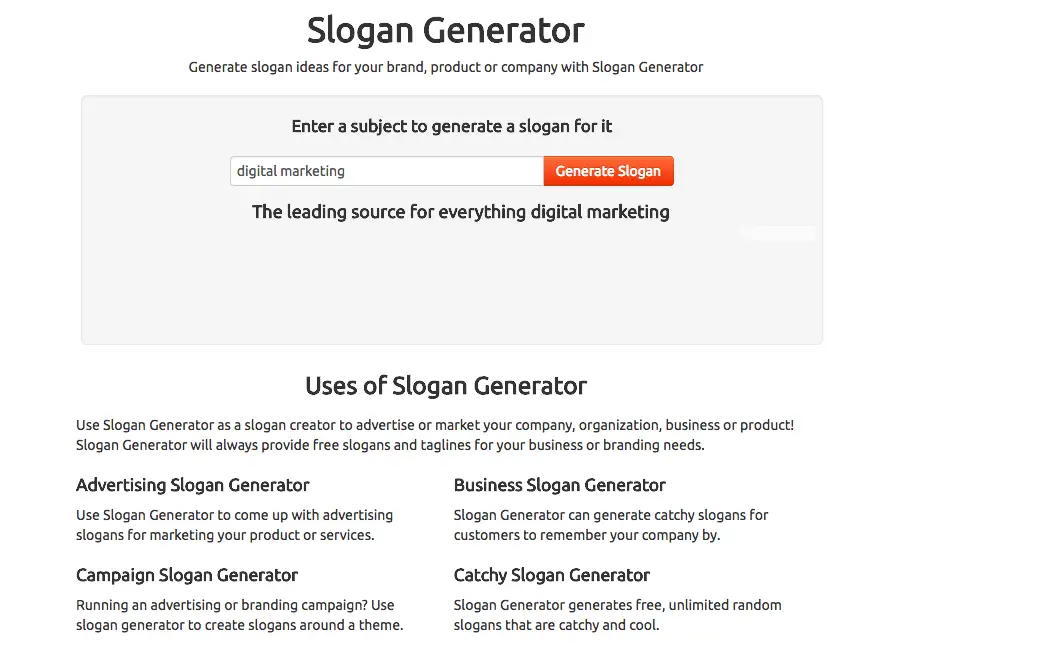Click the orange Generate Slogan button
This screenshot has width=1043, height=649.
coord(608,171)
